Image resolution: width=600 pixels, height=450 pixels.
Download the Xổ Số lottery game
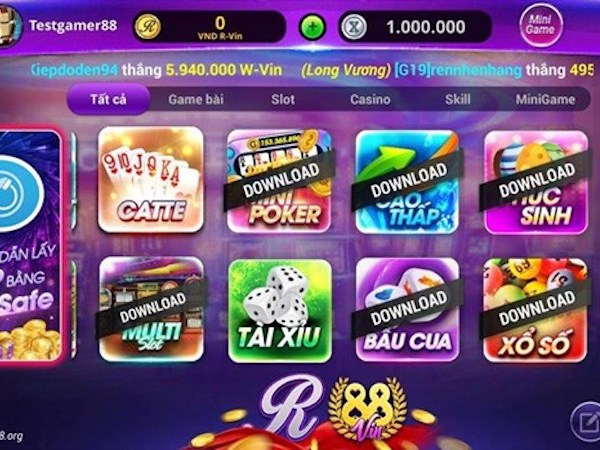click(x=536, y=310)
